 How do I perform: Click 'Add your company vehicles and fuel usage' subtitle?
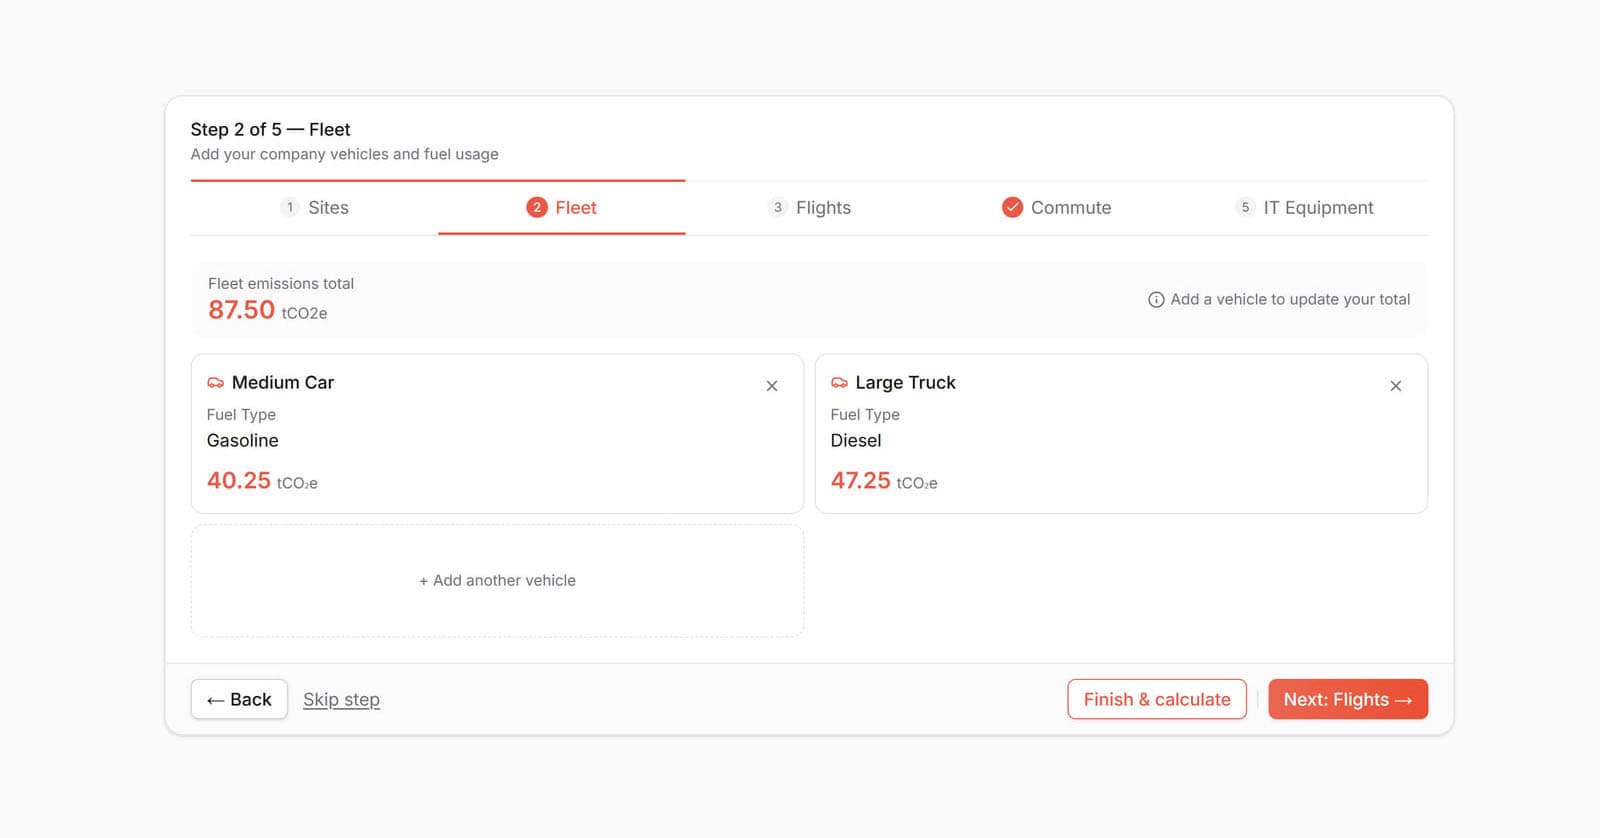(x=344, y=154)
